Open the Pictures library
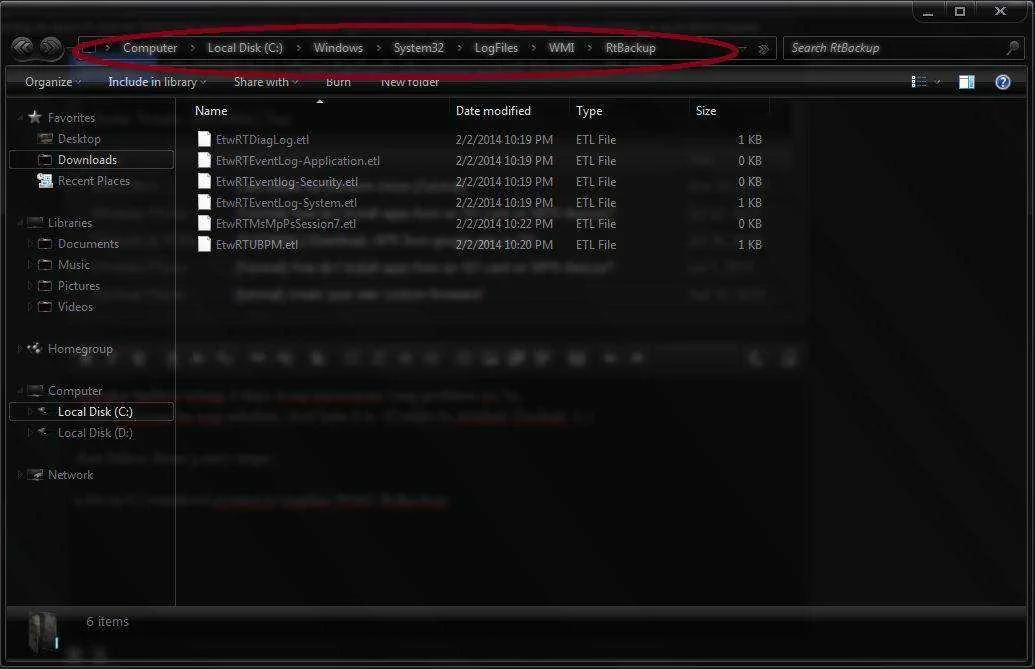1035x669 pixels. [x=79, y=286]
